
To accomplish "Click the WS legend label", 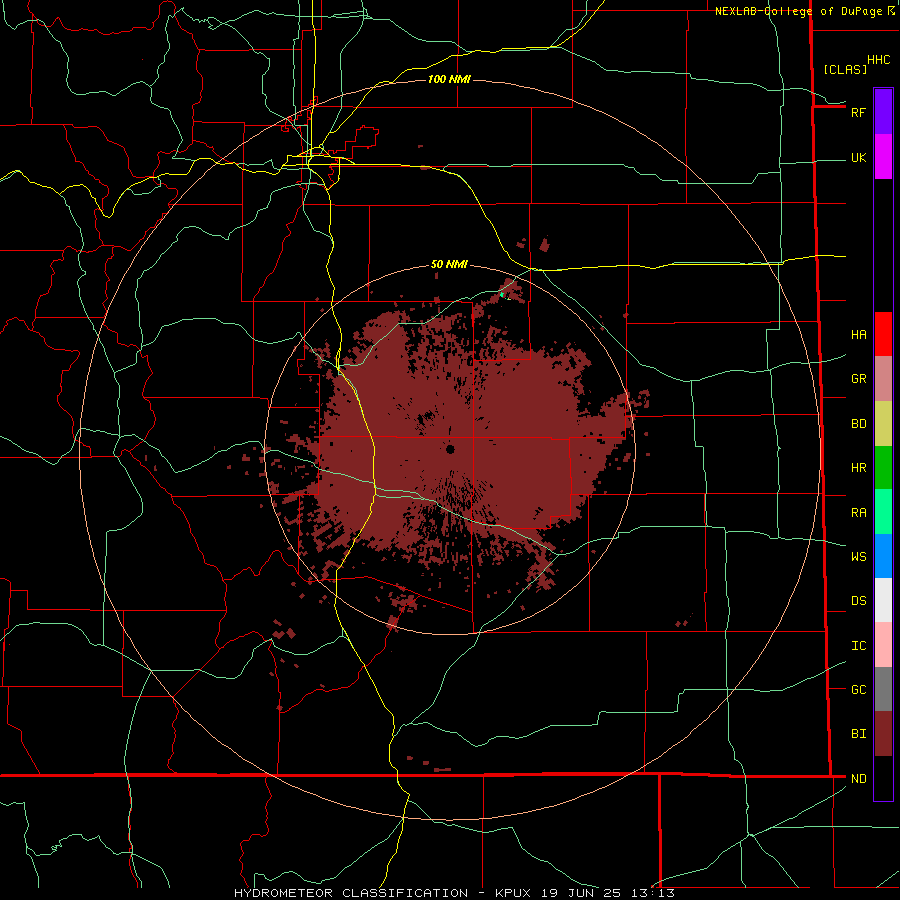I will coord(858,556).
